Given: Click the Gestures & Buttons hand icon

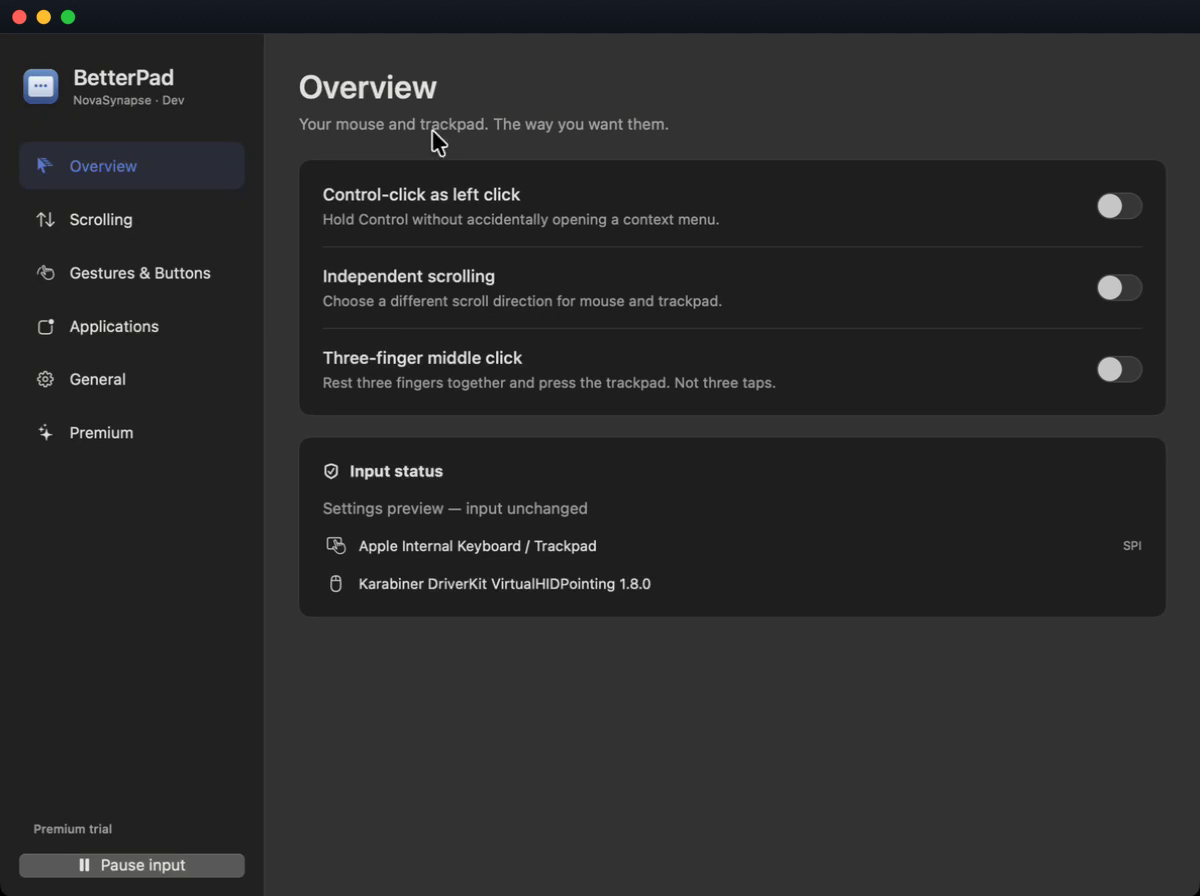Looking at the screenshot, I should click(x=45, y=273).
